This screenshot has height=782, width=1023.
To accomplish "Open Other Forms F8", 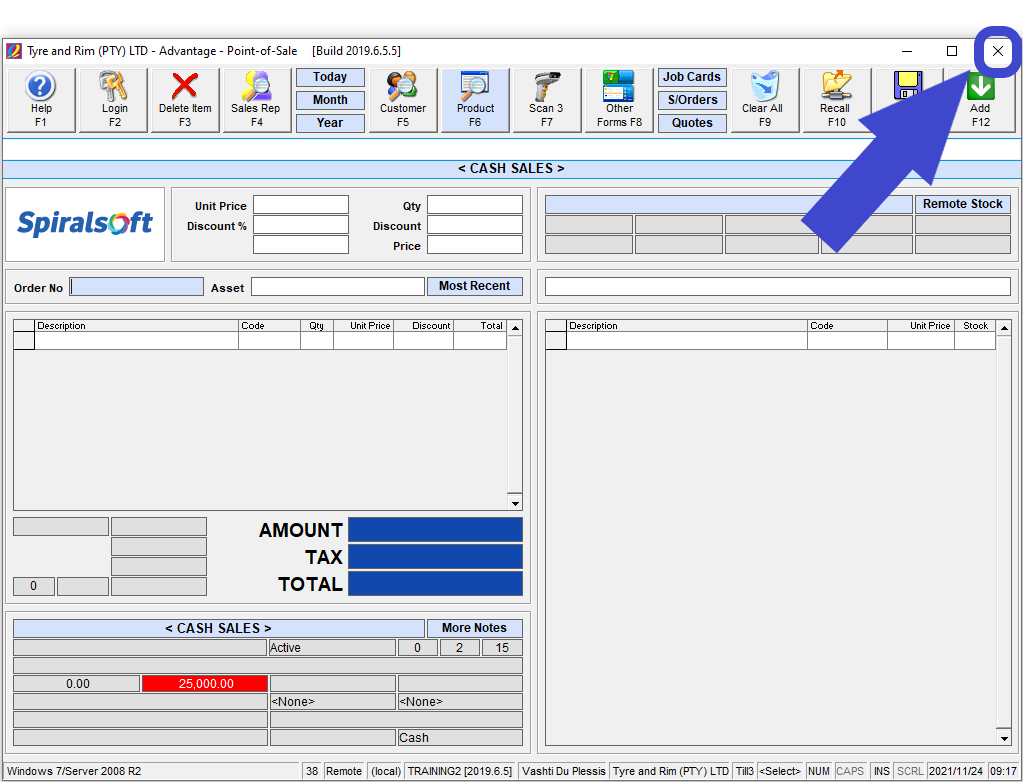I will pos(619,100).
